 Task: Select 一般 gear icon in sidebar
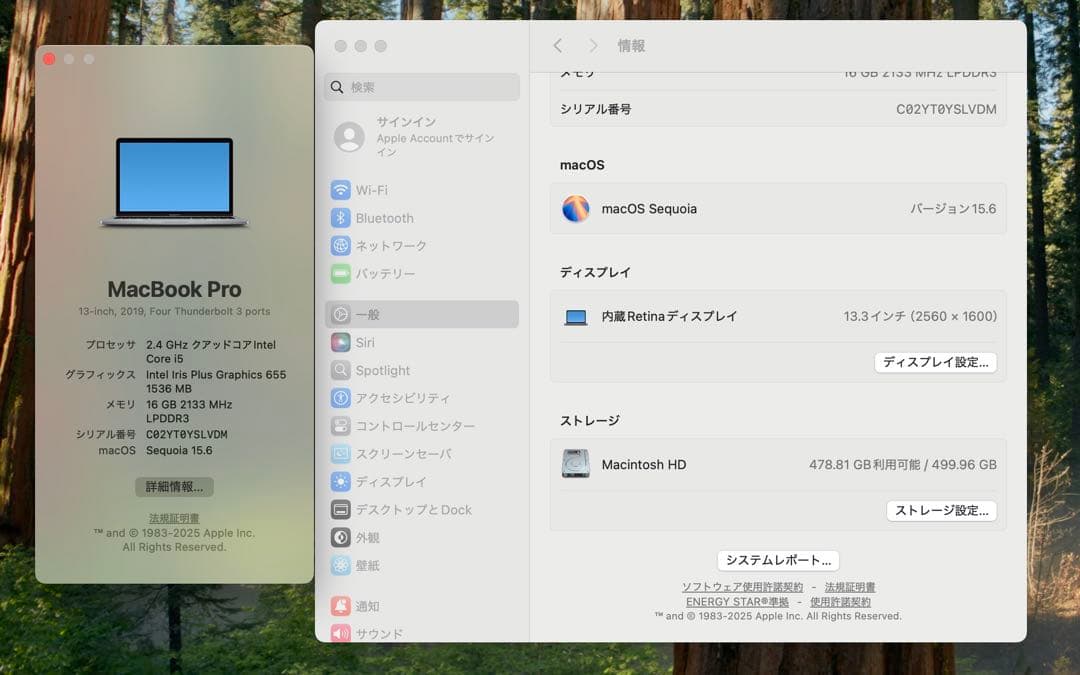click(x=340, y=315)
